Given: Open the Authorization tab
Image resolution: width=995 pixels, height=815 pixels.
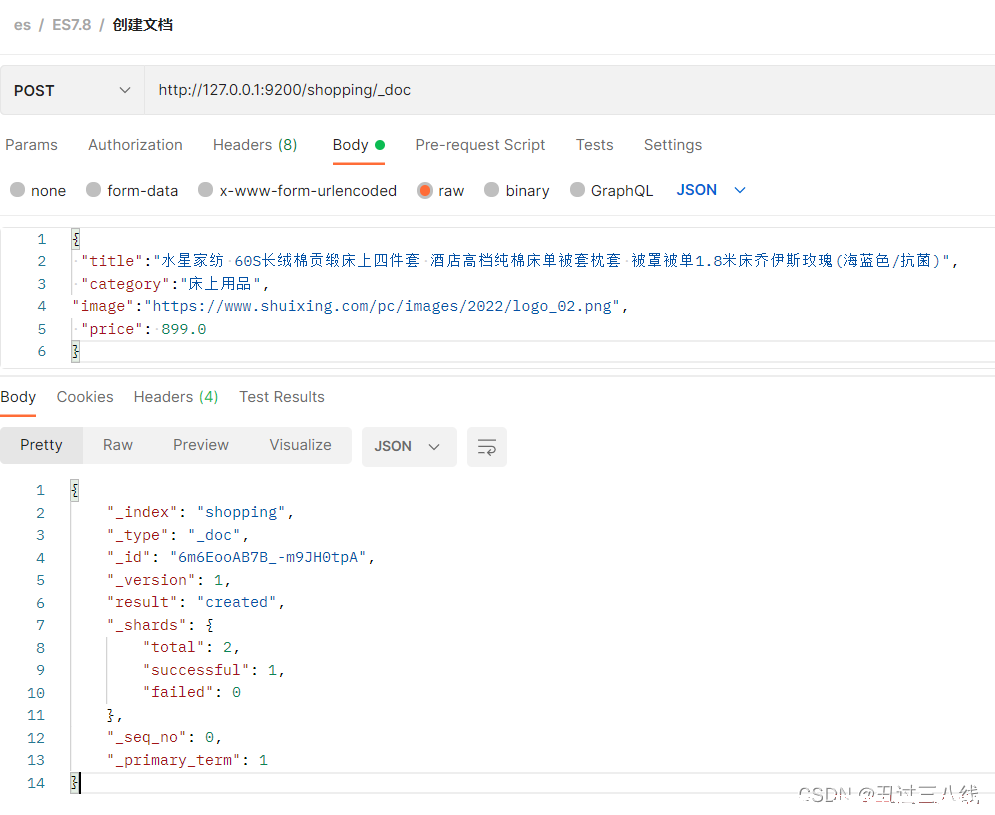Looking at the screenshot, I should [x=135, y=145].
